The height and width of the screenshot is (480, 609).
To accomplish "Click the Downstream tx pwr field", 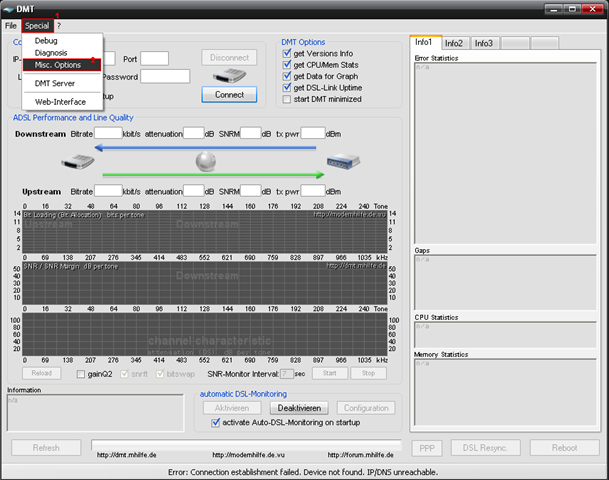I will [x=313, y=133].
